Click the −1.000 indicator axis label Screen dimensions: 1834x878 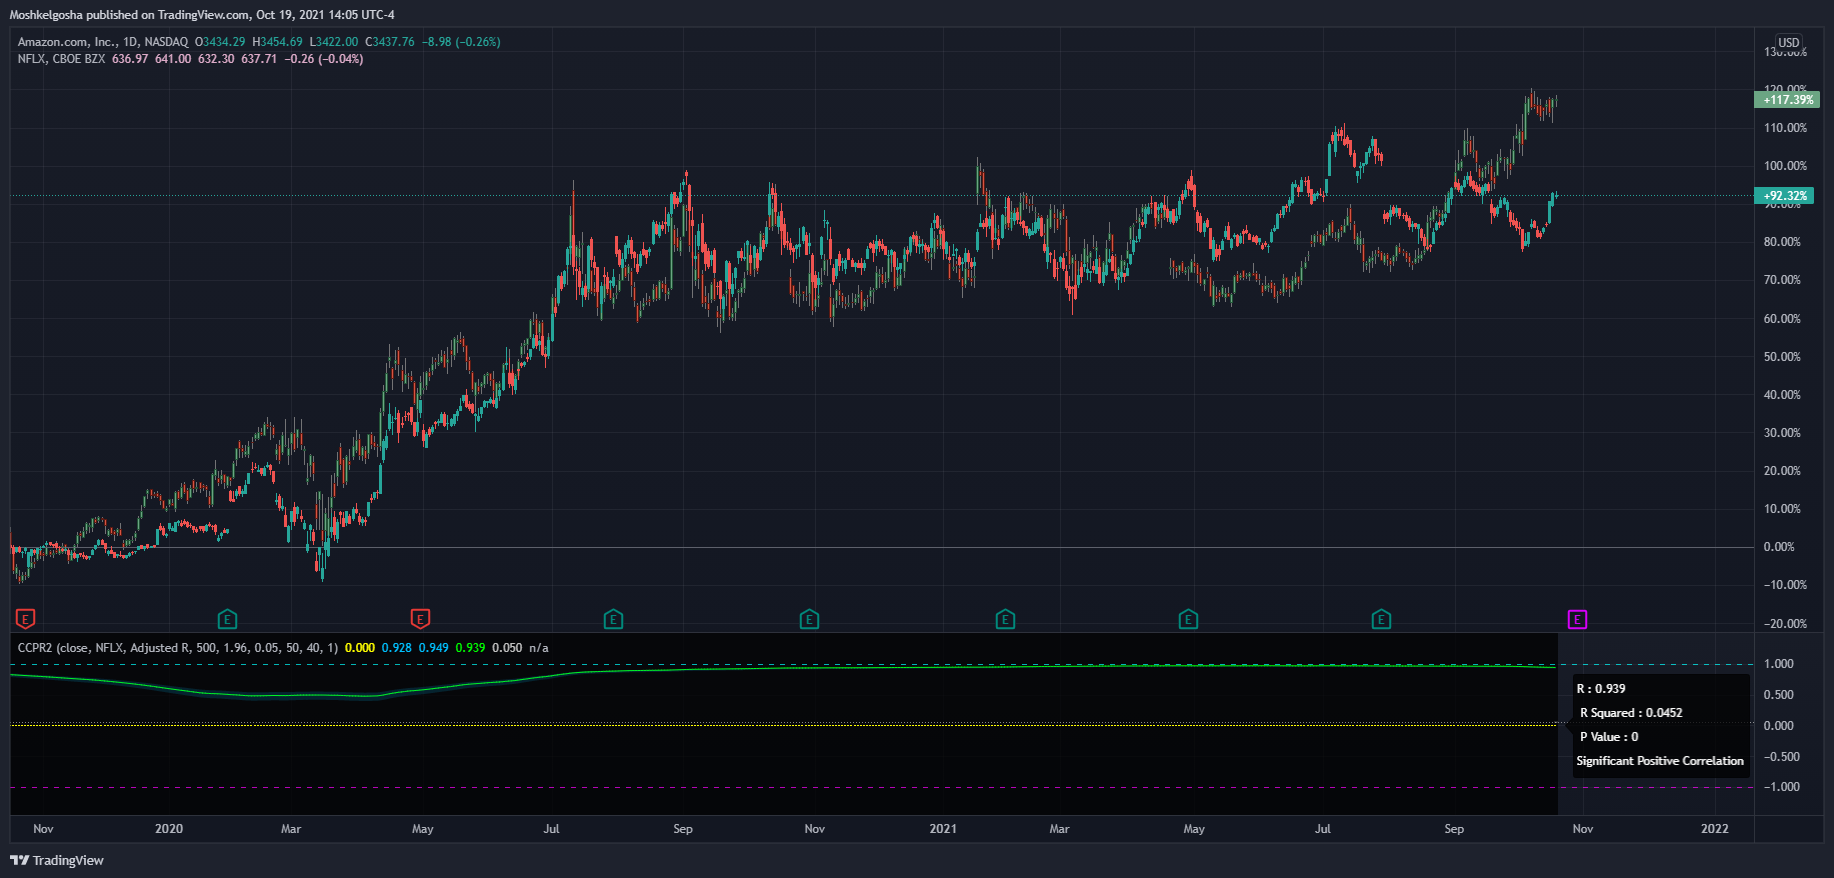(x=1781, y=787)
